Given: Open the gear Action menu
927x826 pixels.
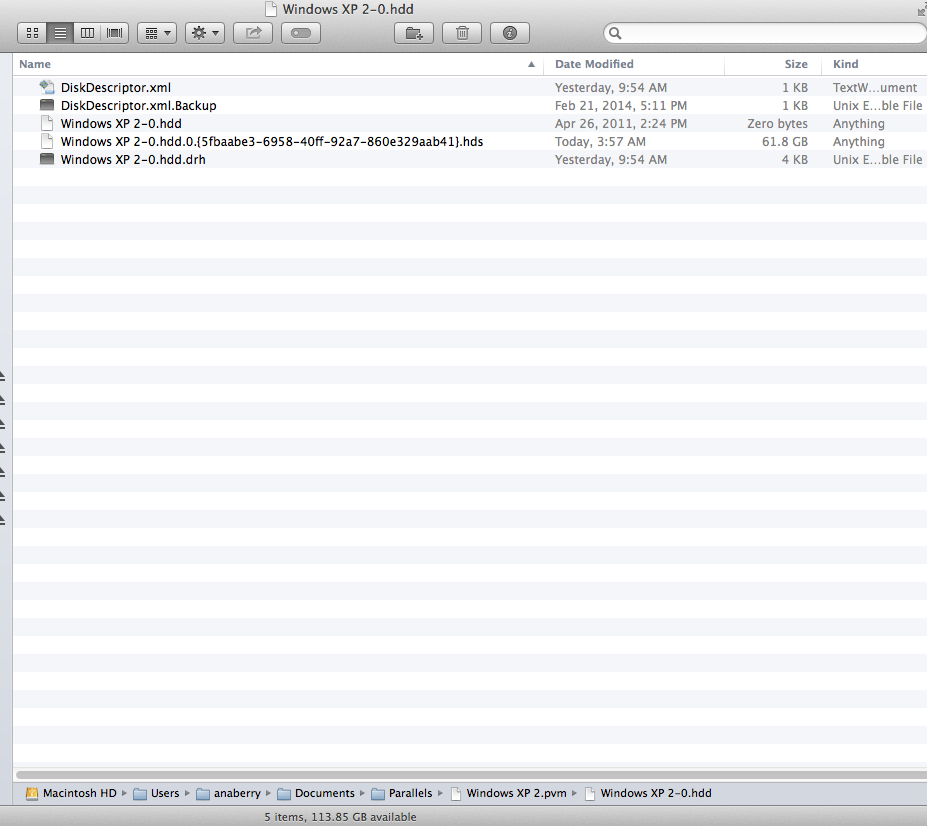Looking at the screenshot, I should tap(205, 33).
